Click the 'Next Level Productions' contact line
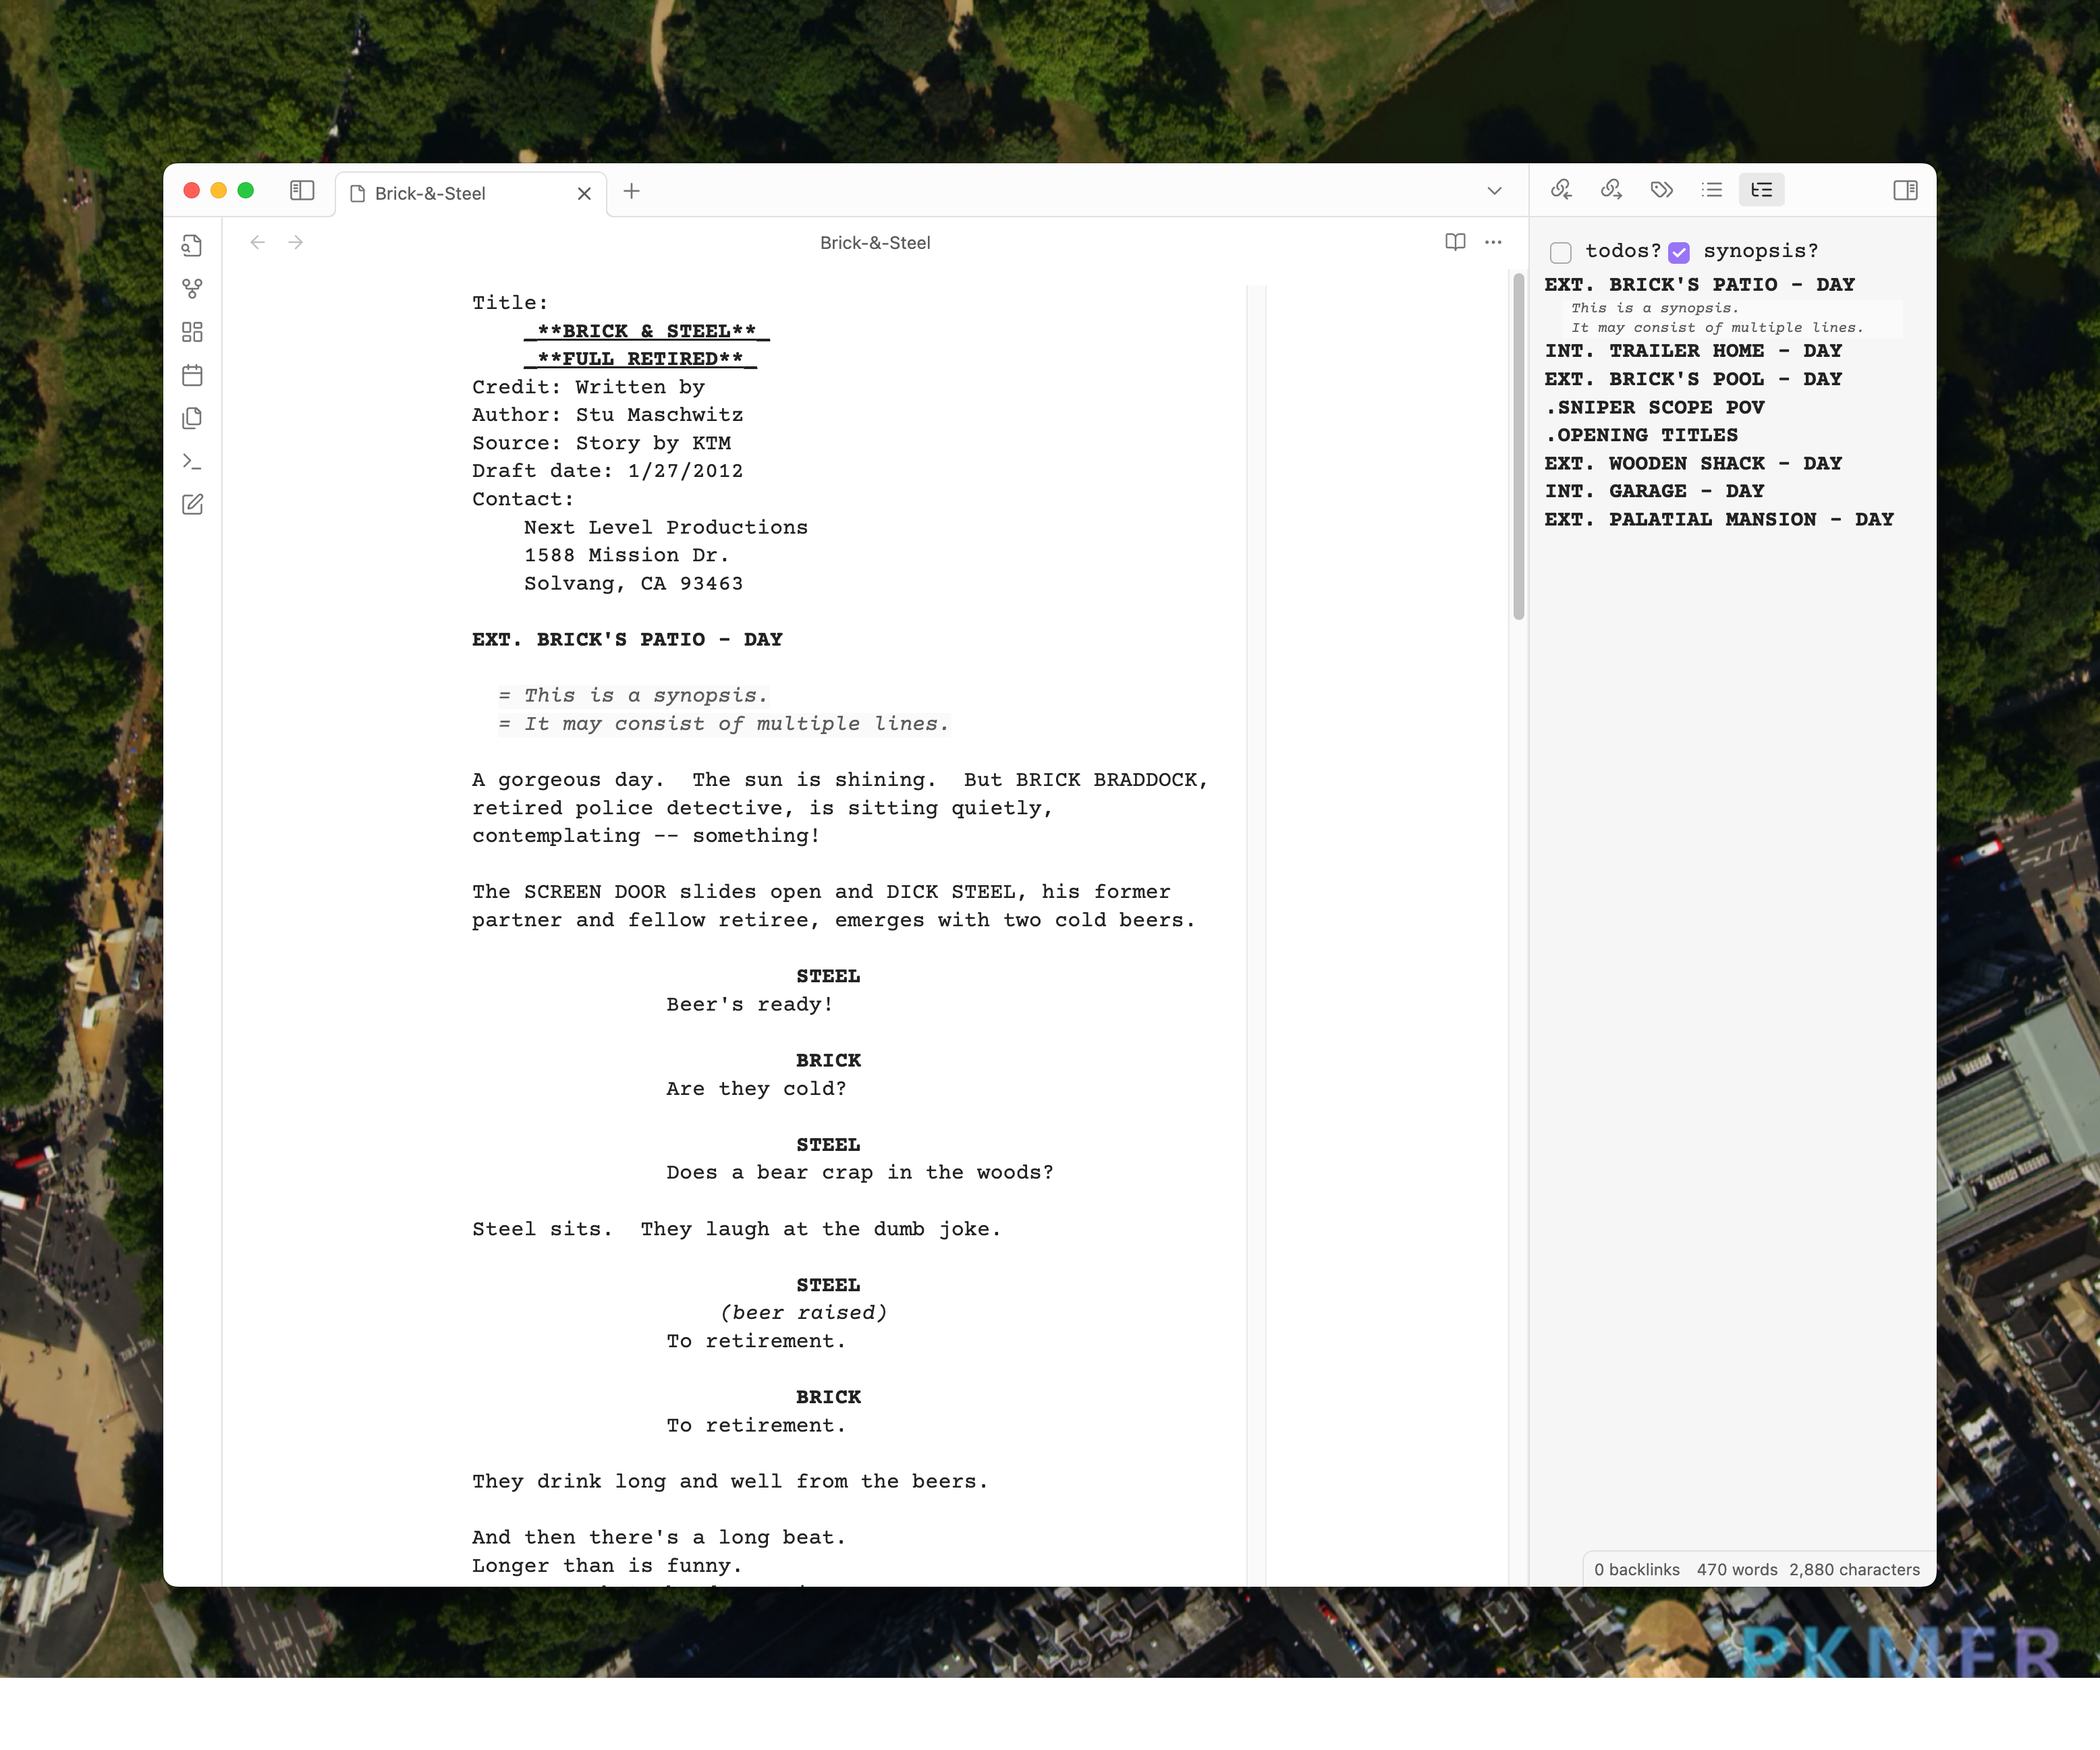 [x=665, y=527]
